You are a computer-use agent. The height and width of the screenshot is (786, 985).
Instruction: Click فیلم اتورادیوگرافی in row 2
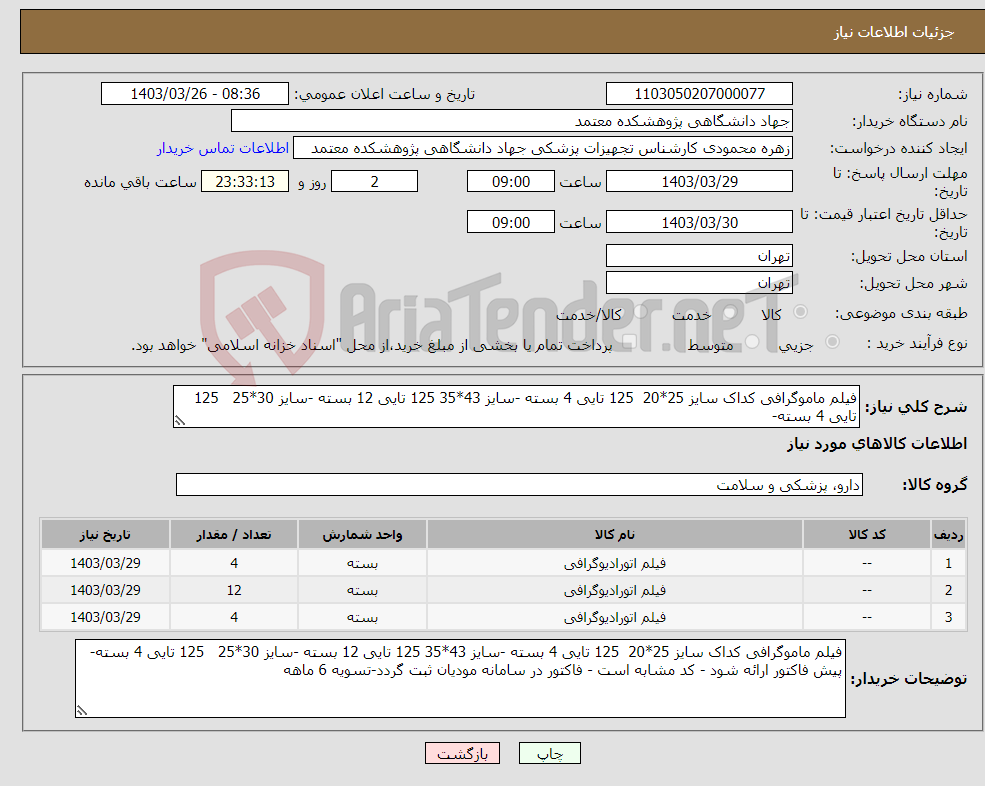click(614, 591)
